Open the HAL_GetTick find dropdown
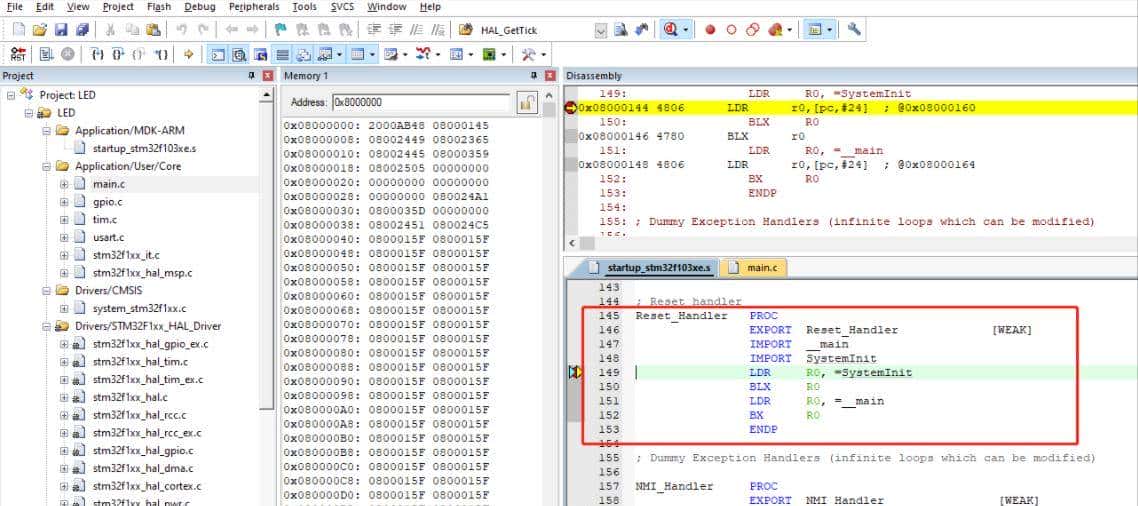The width and height of the screenshot is (1138, 506). point(600,30)
